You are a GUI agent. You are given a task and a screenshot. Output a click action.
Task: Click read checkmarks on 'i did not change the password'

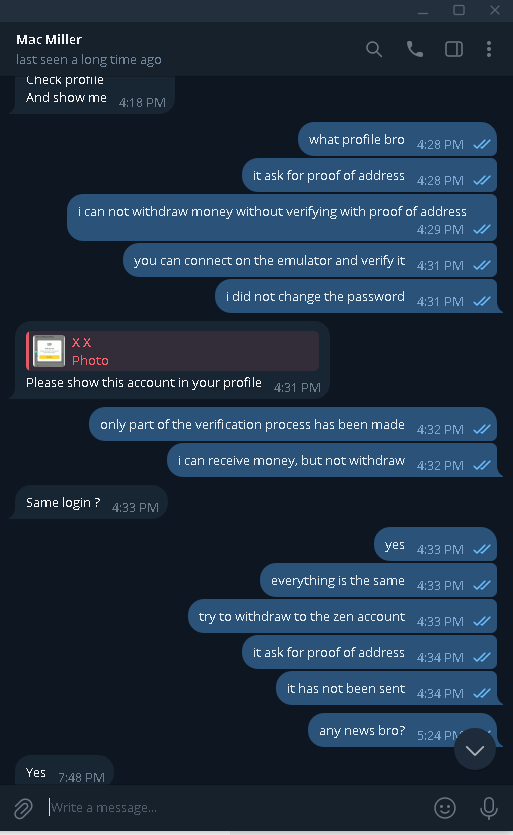pos(482,301)
